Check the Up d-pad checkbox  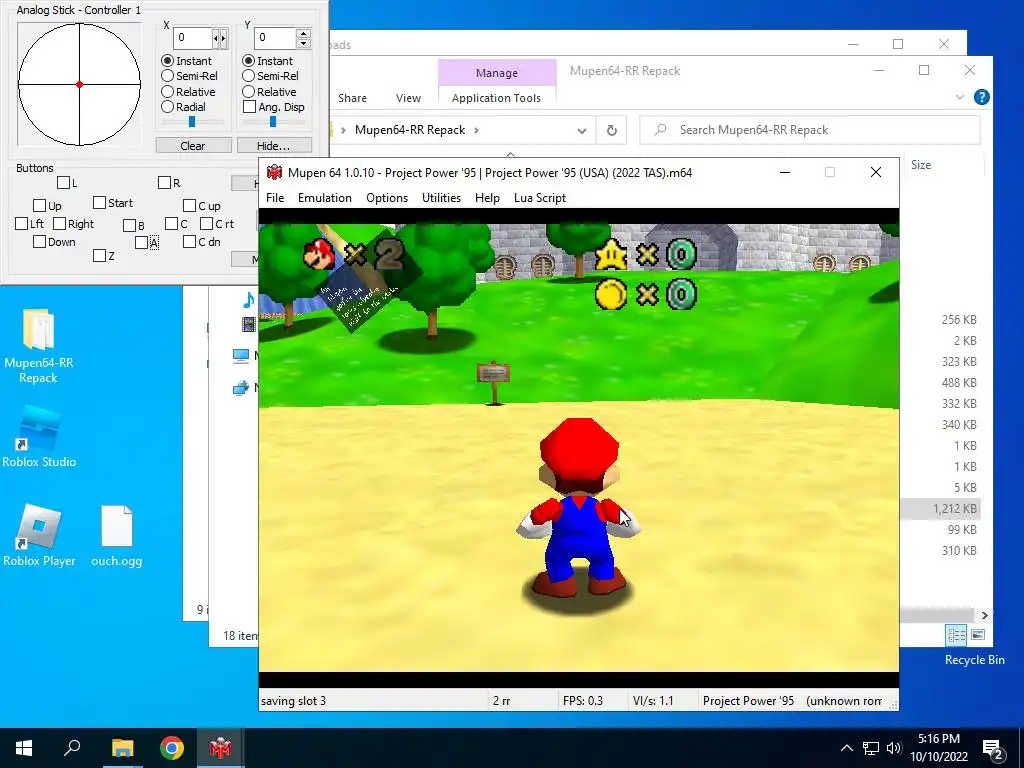tap(39, 206)
